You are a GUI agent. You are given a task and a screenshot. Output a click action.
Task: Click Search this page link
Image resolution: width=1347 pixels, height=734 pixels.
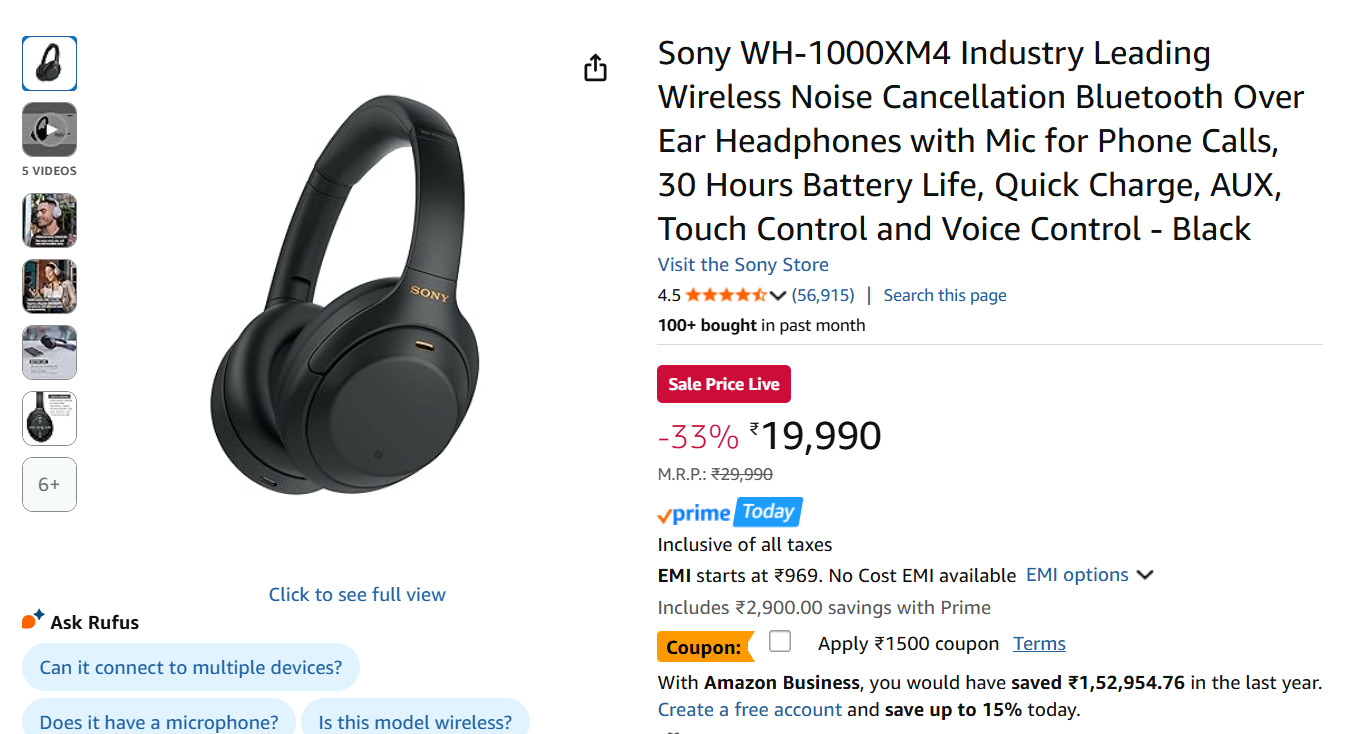pos(945,295)
